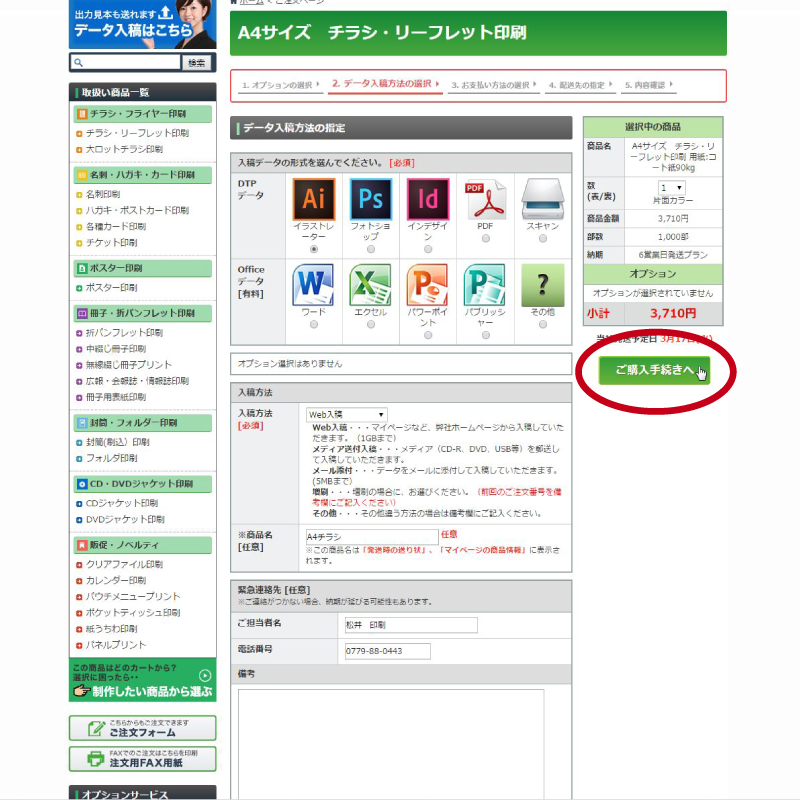Open the チケット印刷 link

point(111,242)
